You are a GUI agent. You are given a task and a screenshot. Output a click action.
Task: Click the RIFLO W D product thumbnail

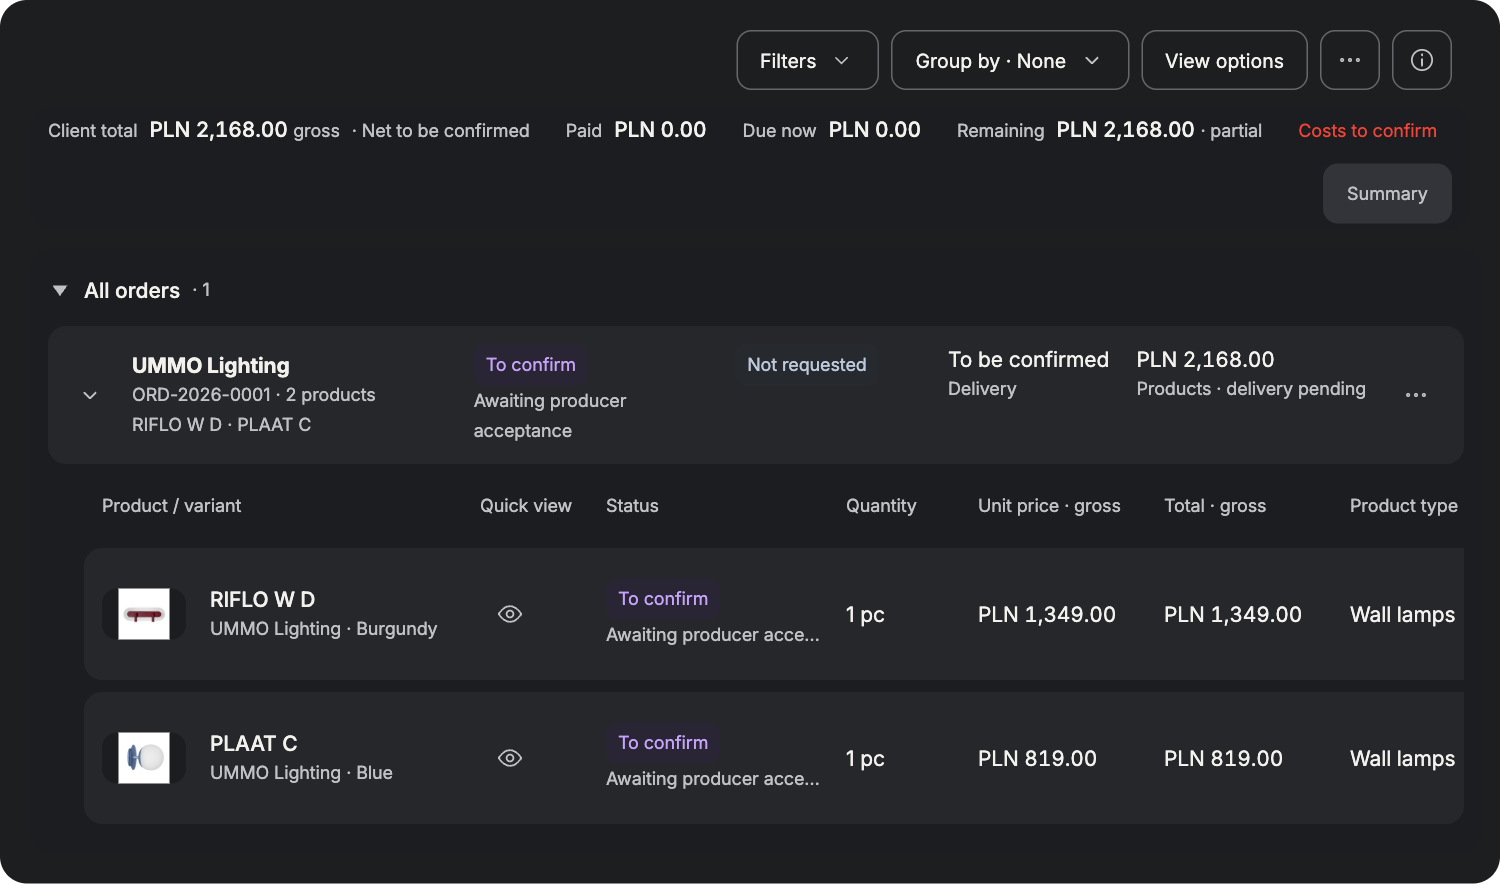pos(144,614)
